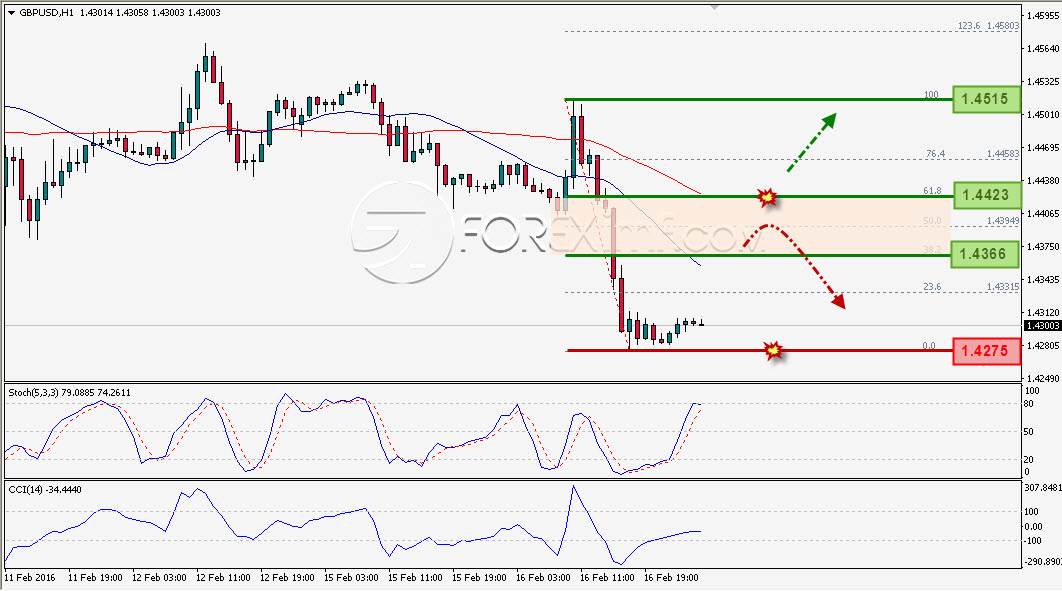Click the 23.6 Fibonacci level label
The image size is (1062, 591).
point(932,286)
